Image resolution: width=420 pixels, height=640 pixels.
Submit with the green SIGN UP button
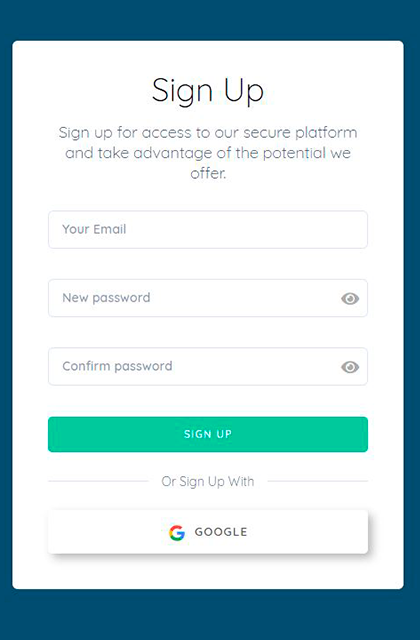(x=208, y=434)
